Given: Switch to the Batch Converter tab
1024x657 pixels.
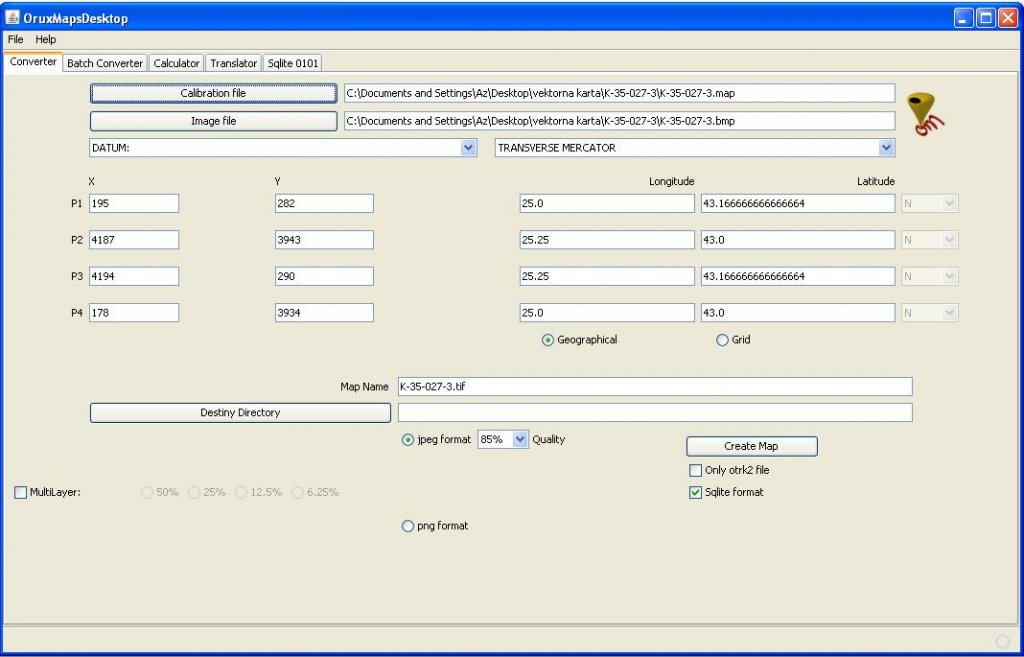Looking at the screenshot, I should point(105,63).
